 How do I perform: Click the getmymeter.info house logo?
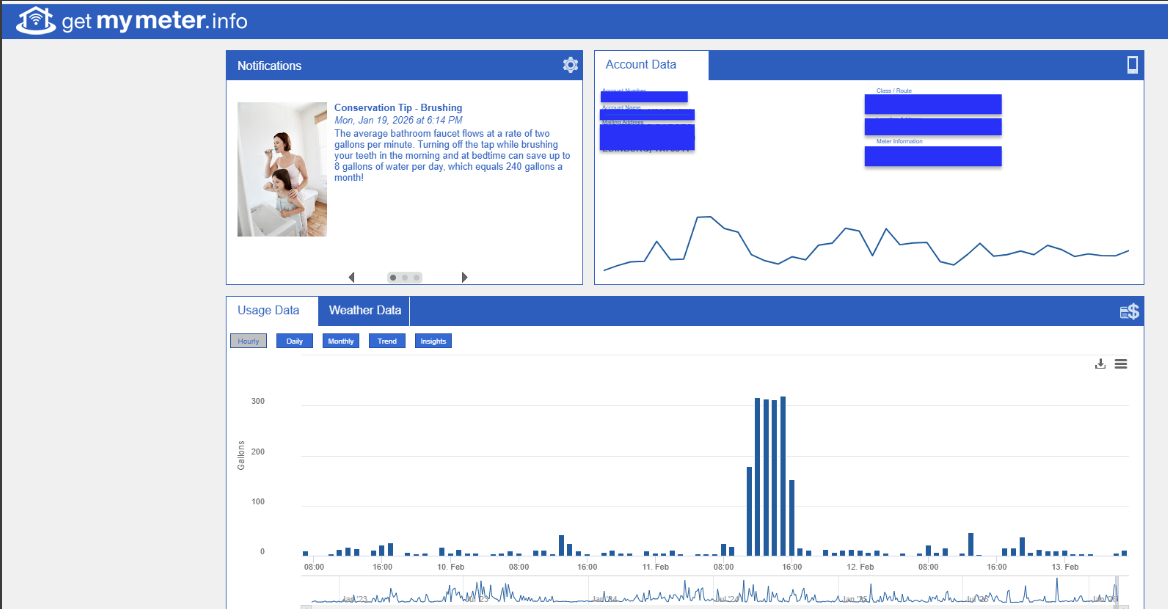pyautogui.click(x=36, y=20)
